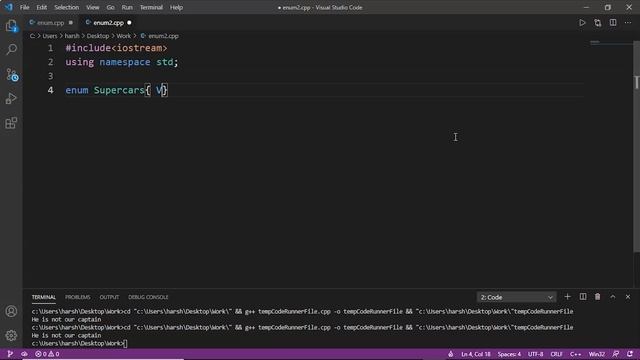Click 'Work' in the breadcrumb path
Screen dimensions: 640x360
point(124,36)
